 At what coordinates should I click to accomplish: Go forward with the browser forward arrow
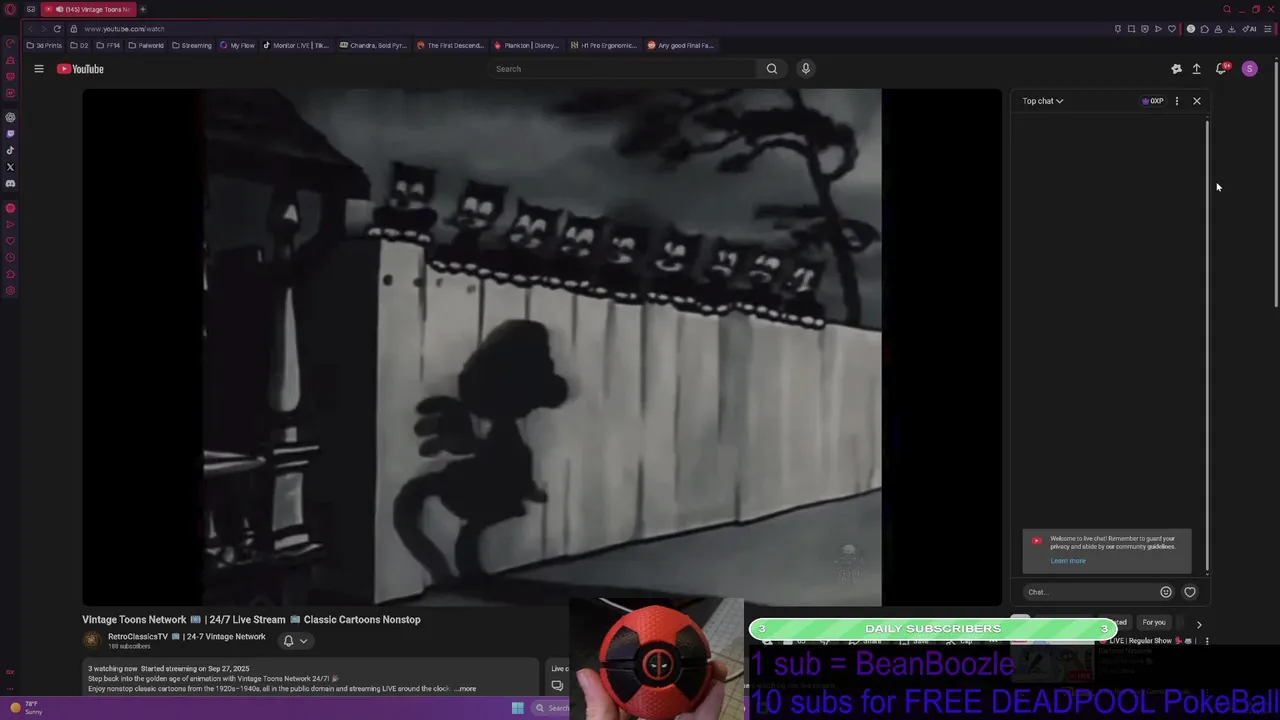[43, 29]
